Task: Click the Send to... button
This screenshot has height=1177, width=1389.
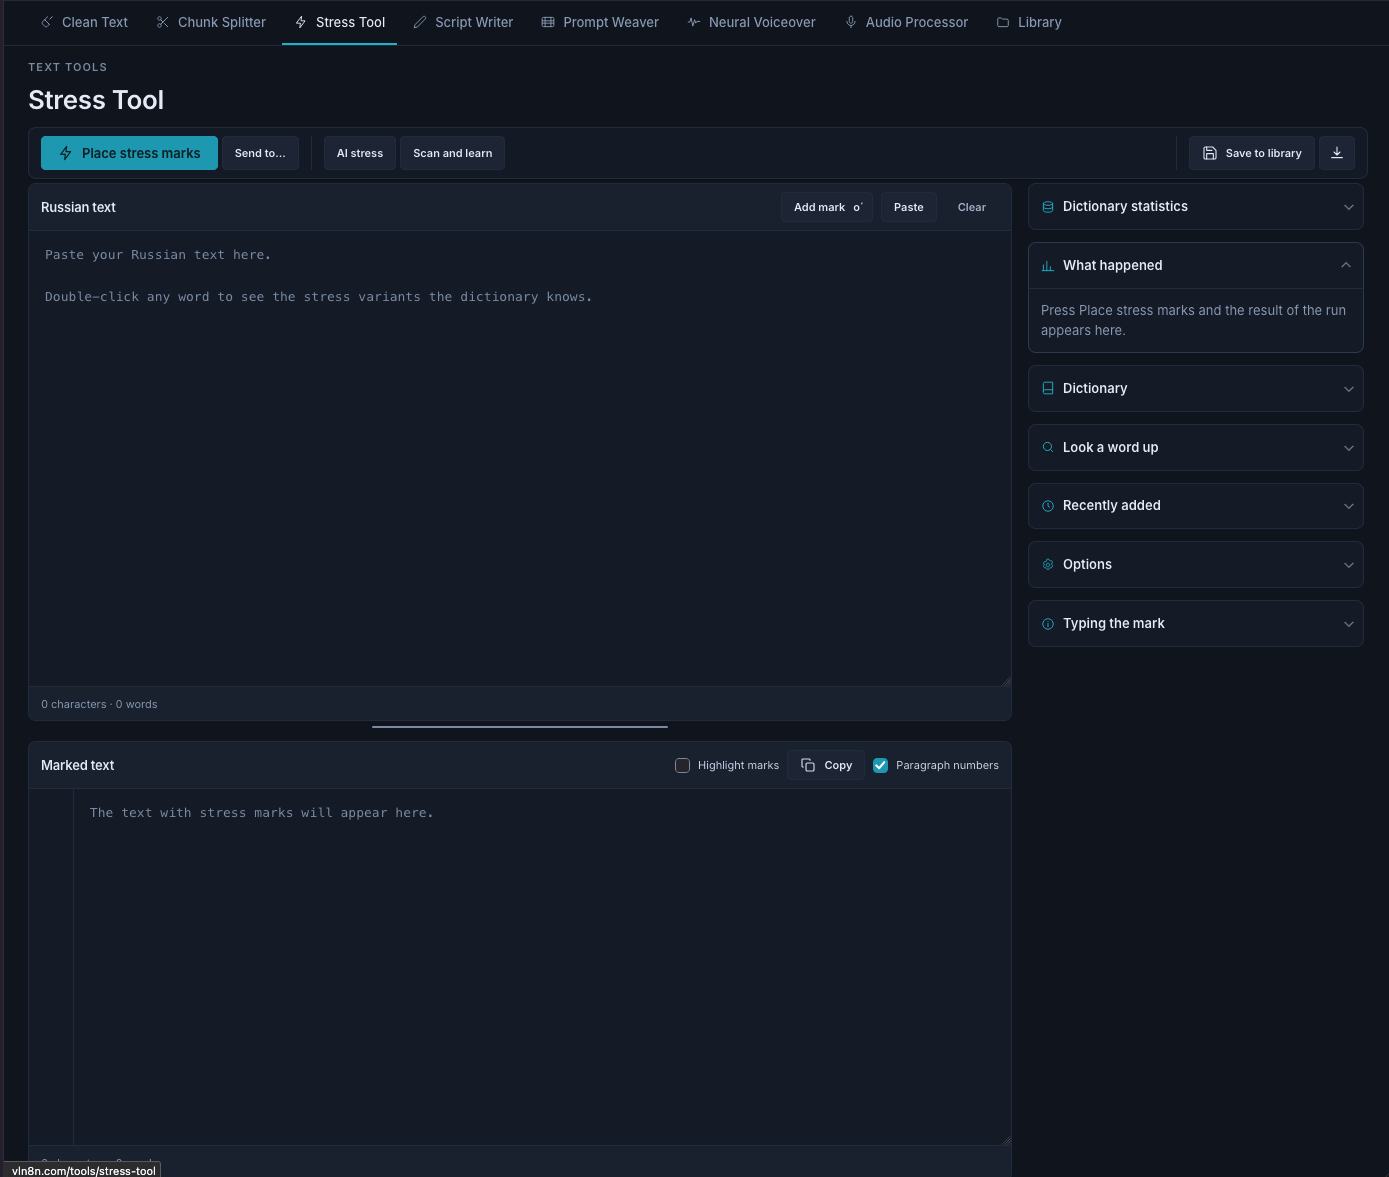Action: pos(260,153)
